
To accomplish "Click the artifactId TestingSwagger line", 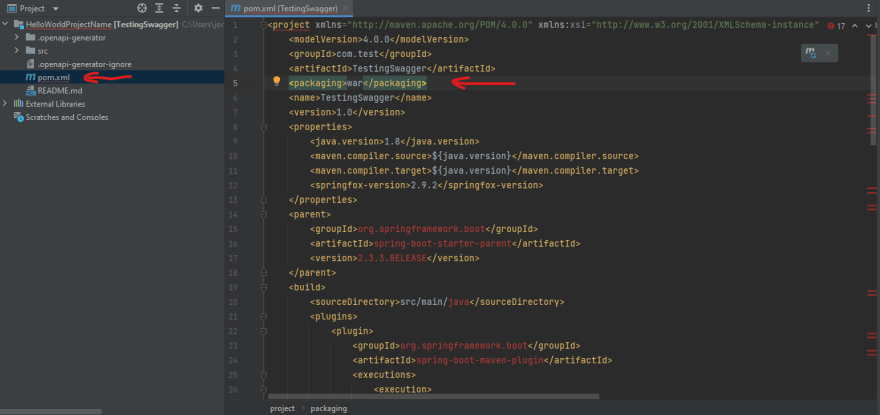I will click(x=392, y=69).
